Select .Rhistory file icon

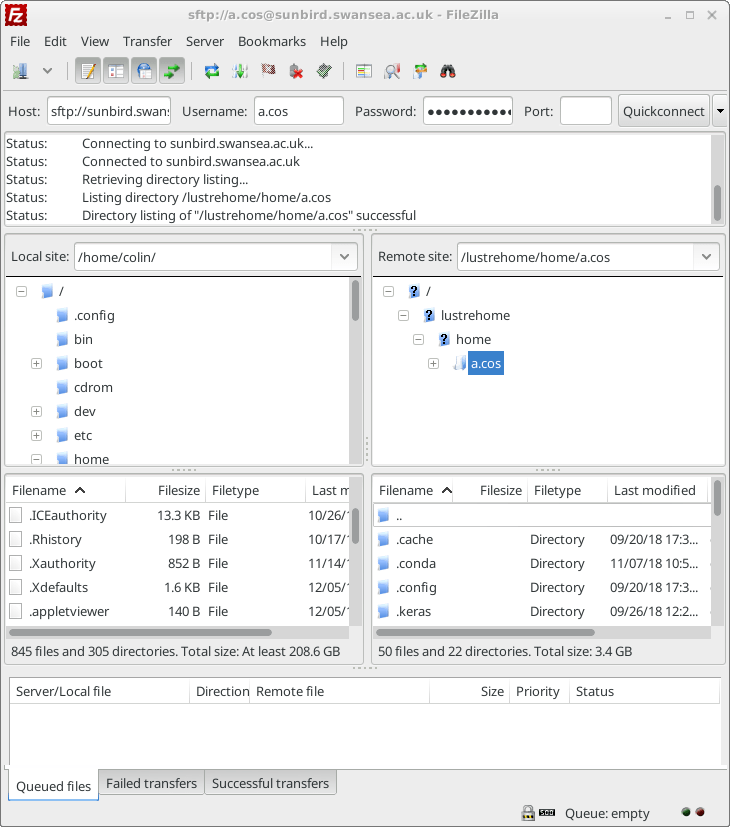[x=16, y=539]
